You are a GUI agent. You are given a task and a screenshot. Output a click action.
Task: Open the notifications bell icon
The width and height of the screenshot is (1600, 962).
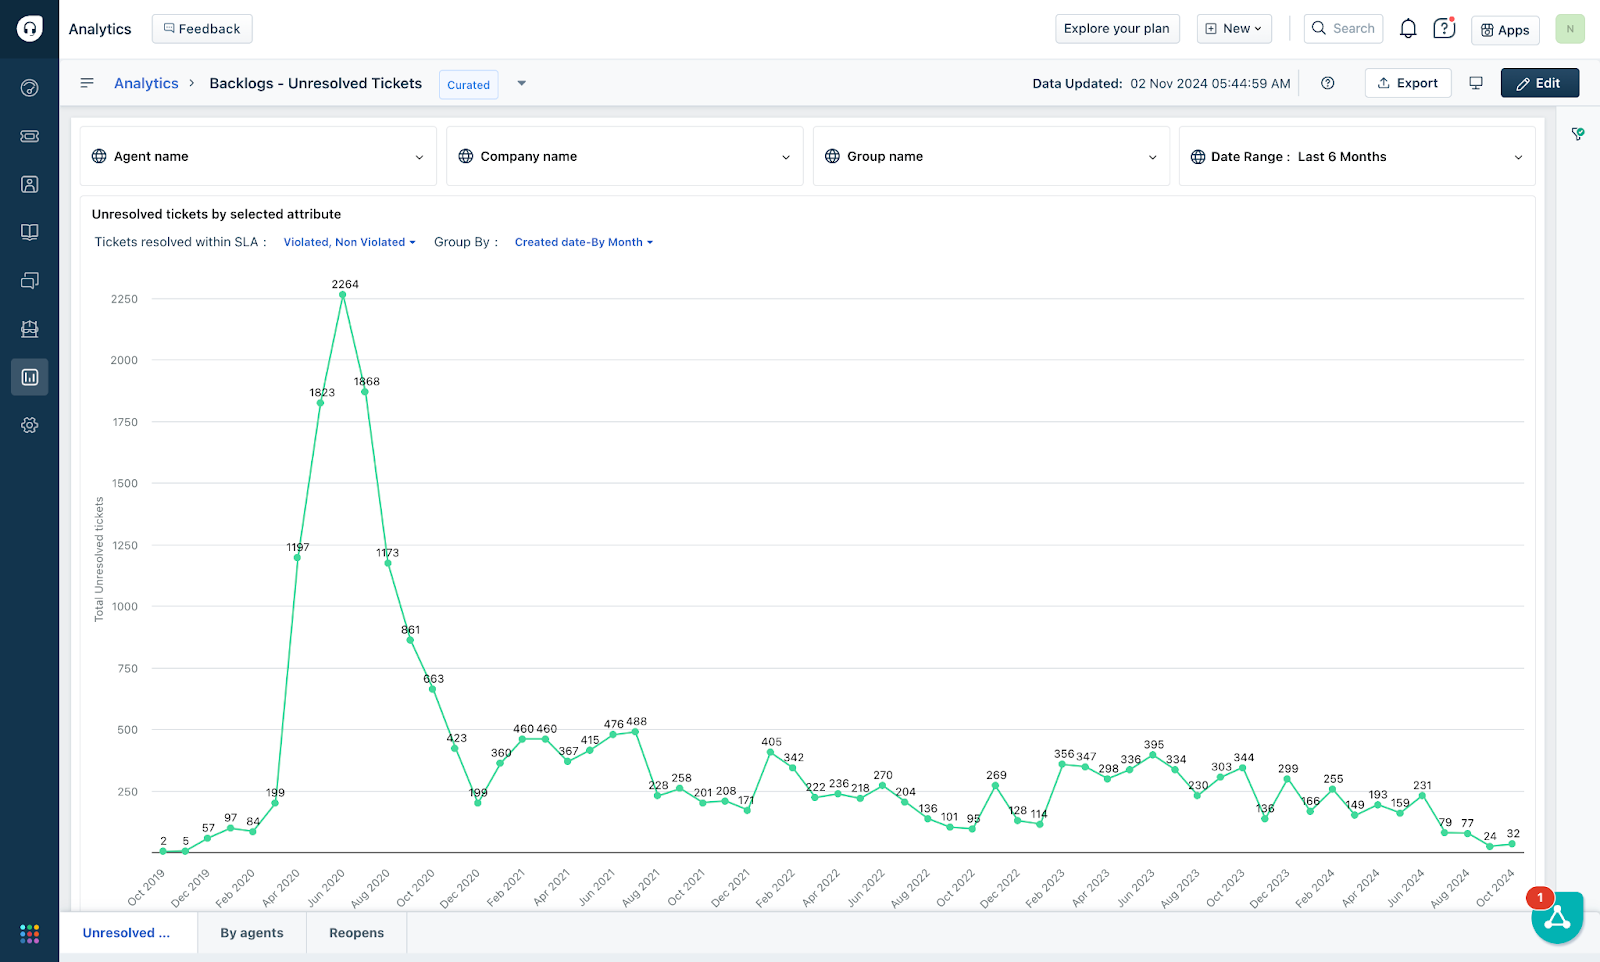pos(1408,28)
